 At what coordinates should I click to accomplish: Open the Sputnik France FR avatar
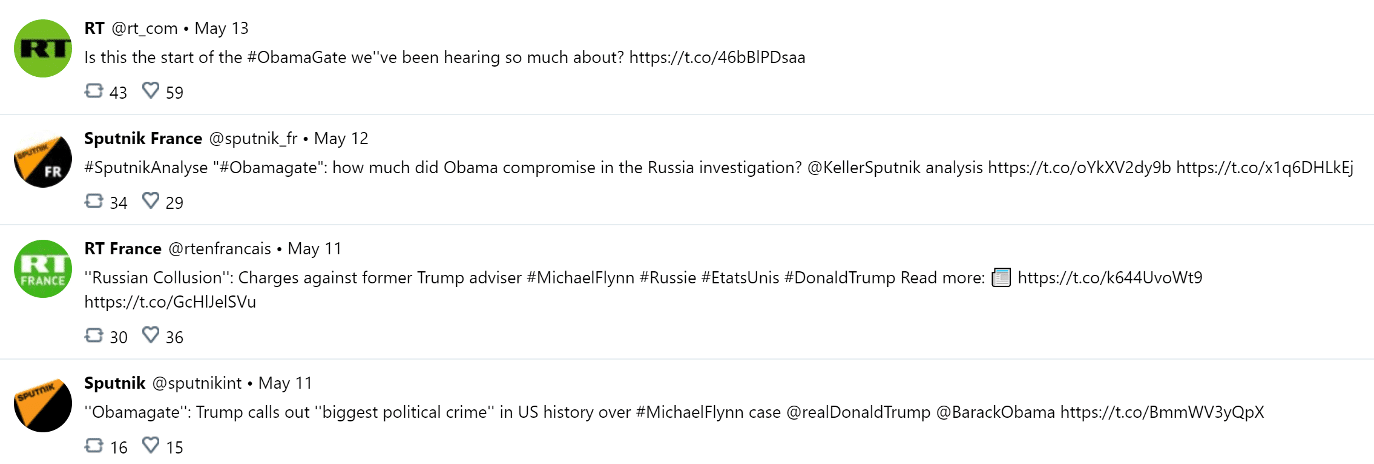tap(43, 157)
